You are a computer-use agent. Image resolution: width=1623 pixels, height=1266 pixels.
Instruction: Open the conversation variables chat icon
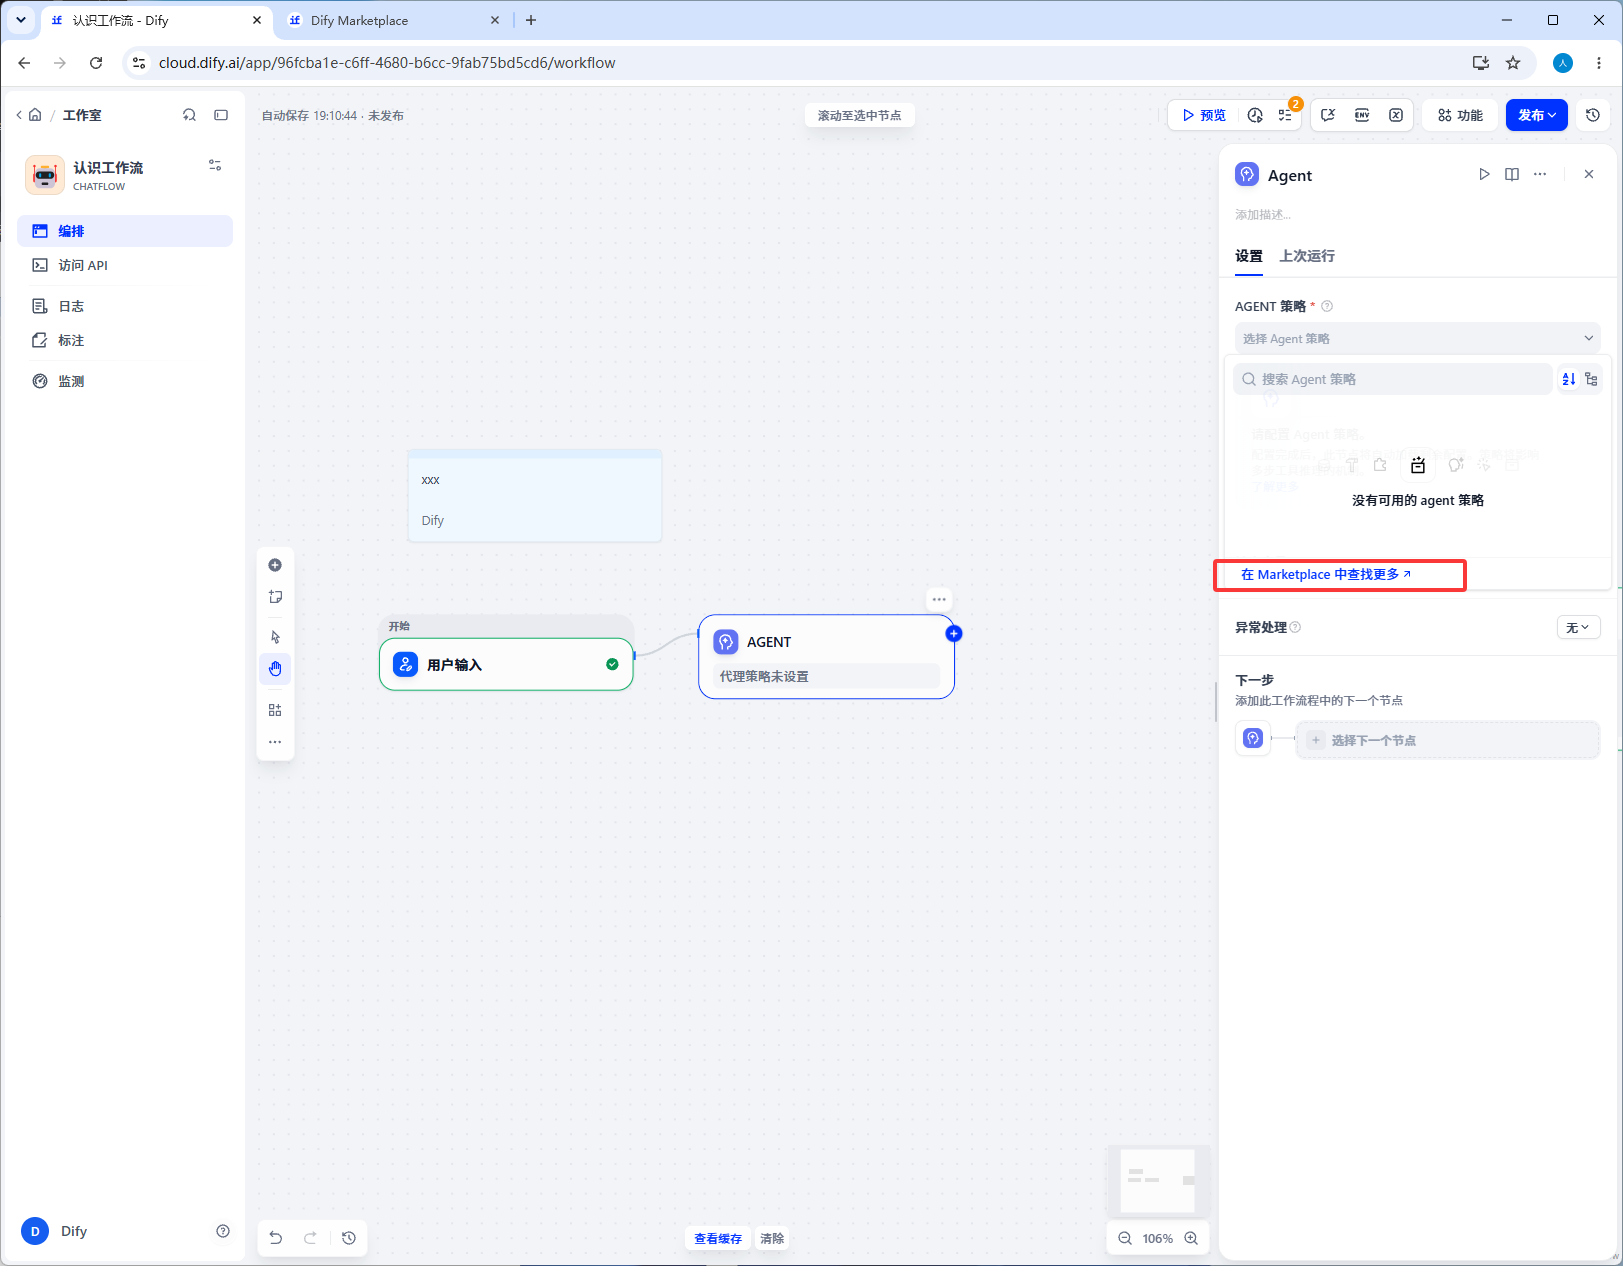pos(1328,115)
